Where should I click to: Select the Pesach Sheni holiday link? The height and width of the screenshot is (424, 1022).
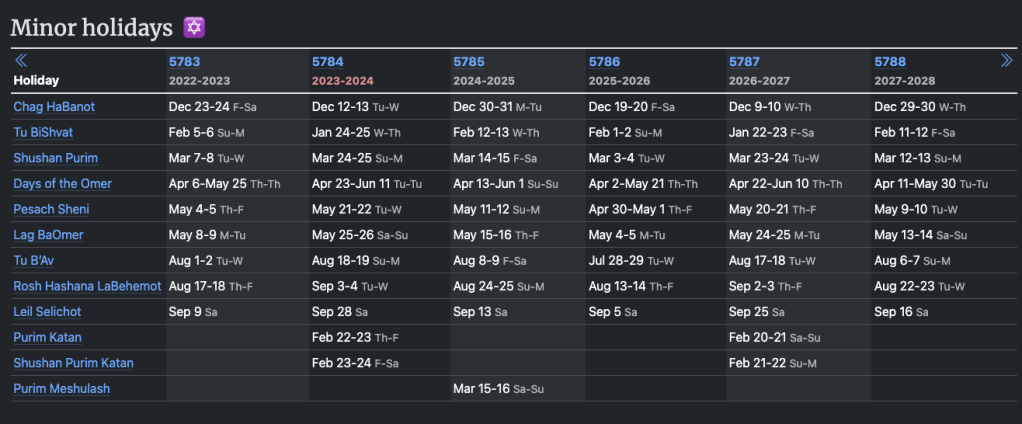[51, 209]
